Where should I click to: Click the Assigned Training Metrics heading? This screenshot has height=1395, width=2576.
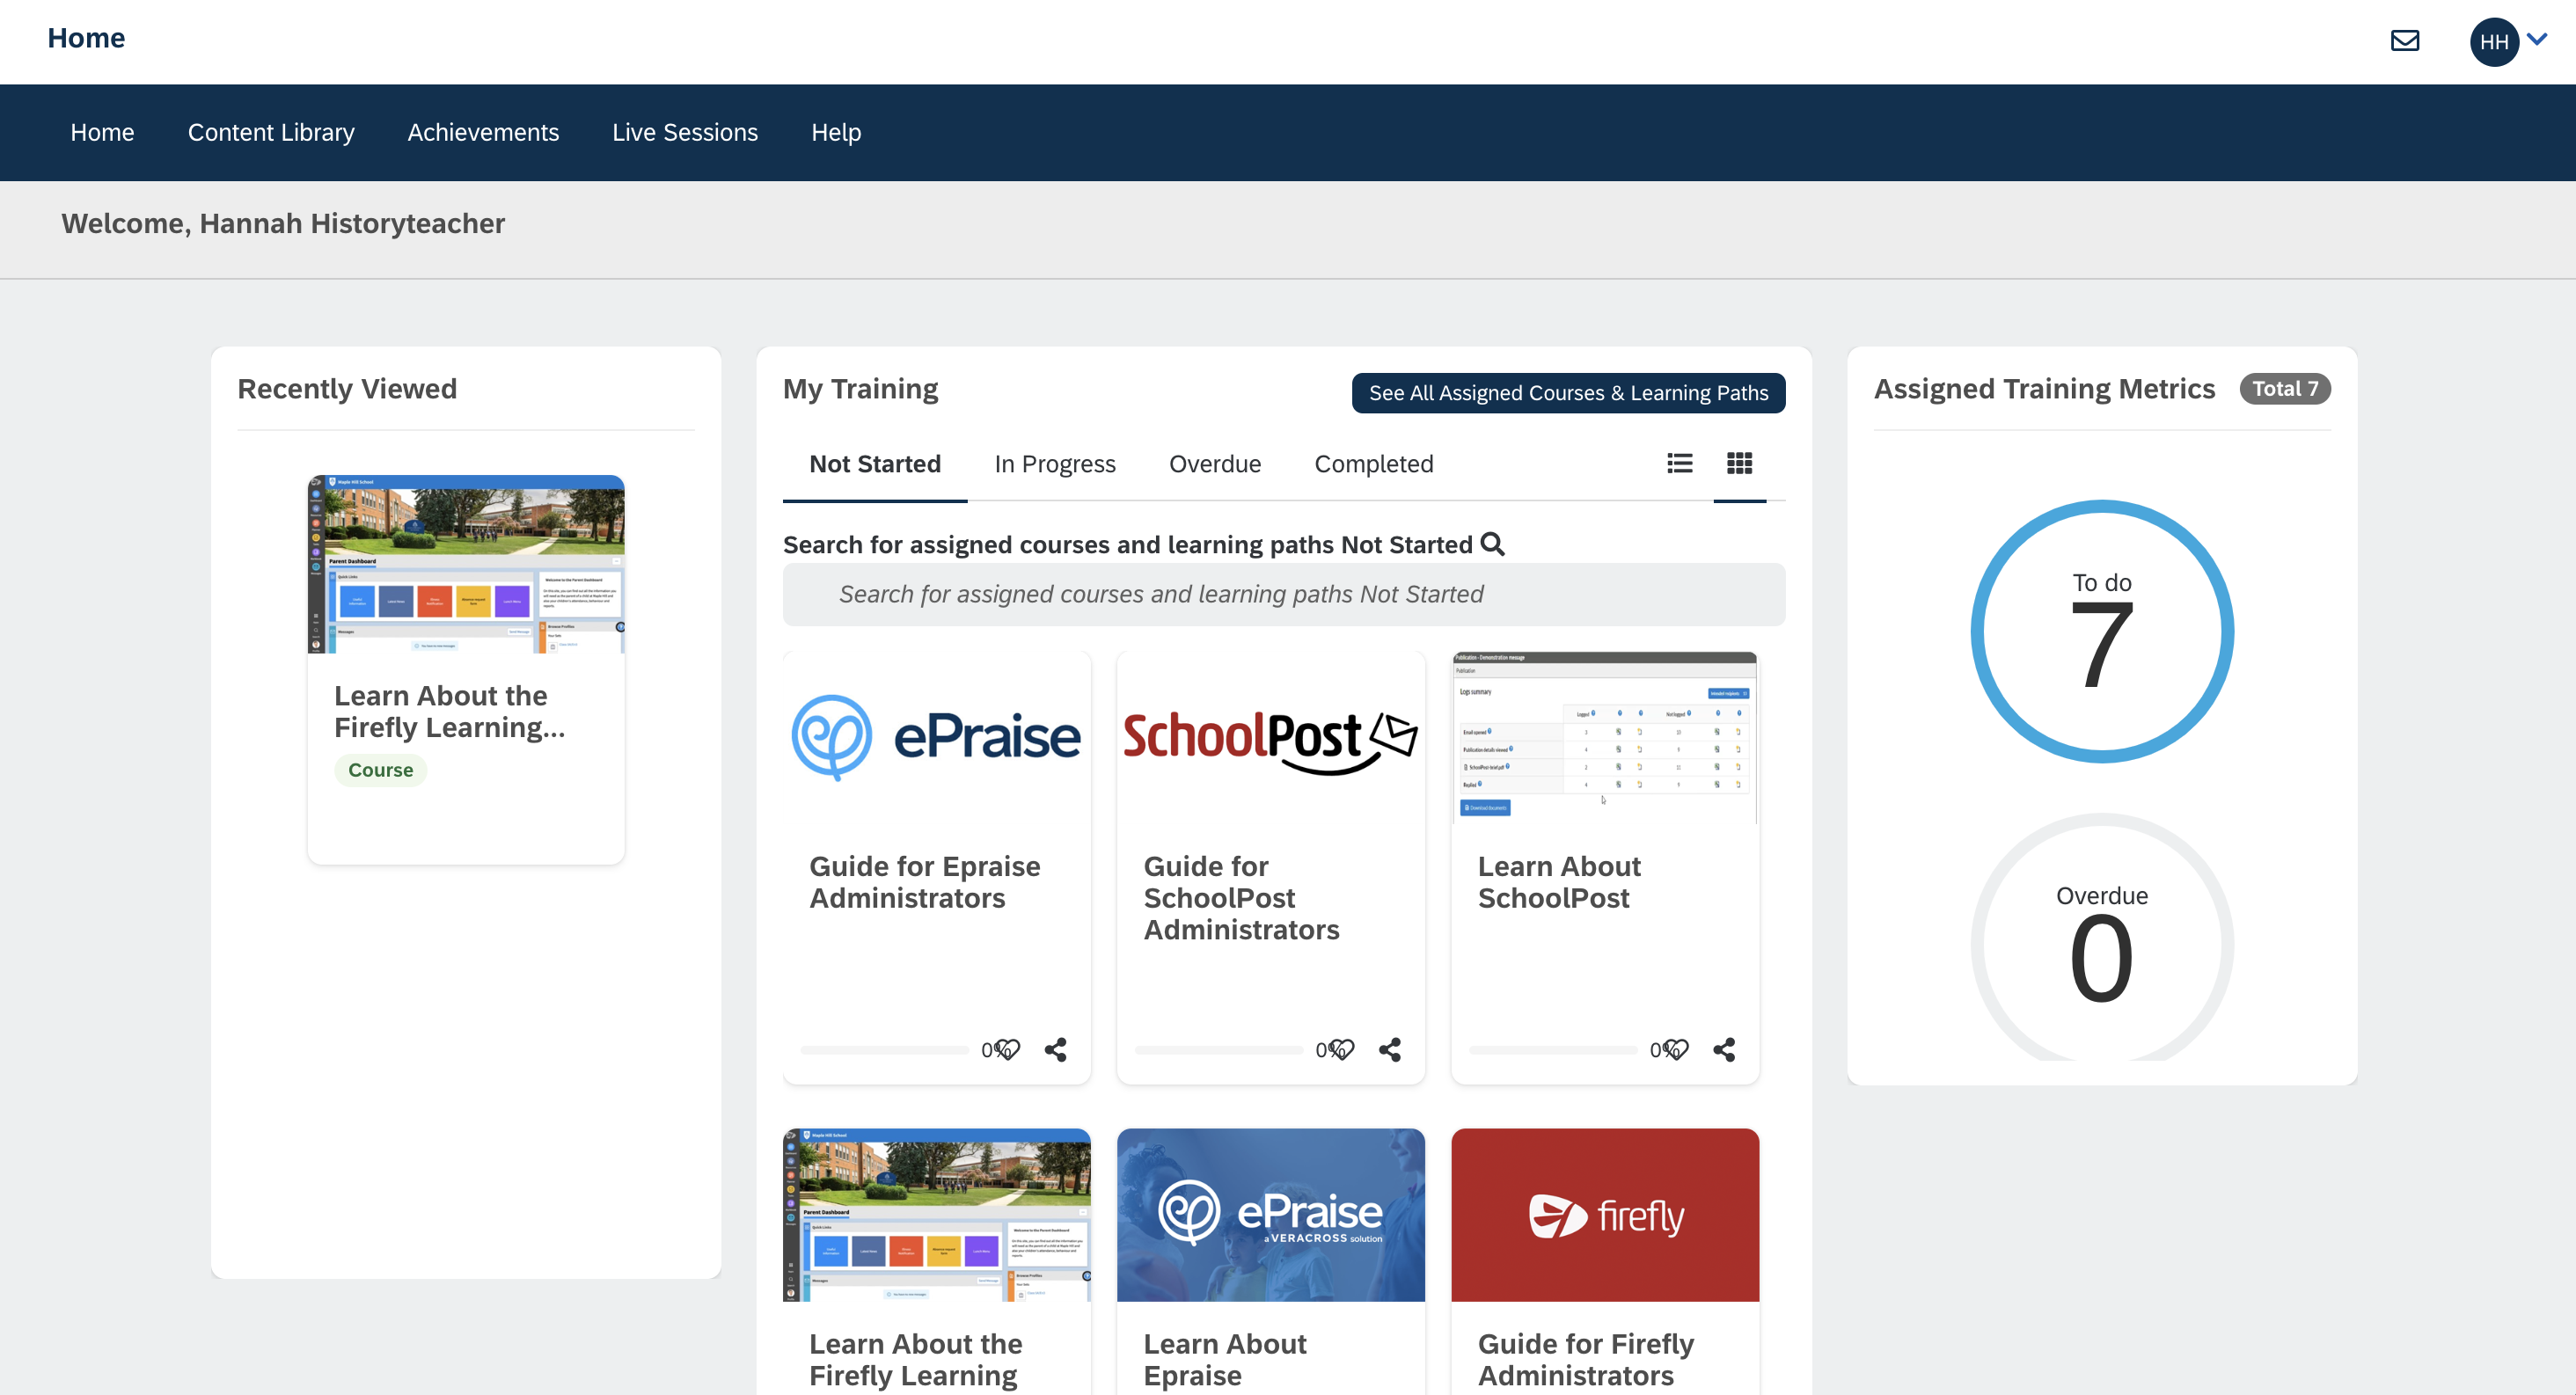click(2044, 389)
